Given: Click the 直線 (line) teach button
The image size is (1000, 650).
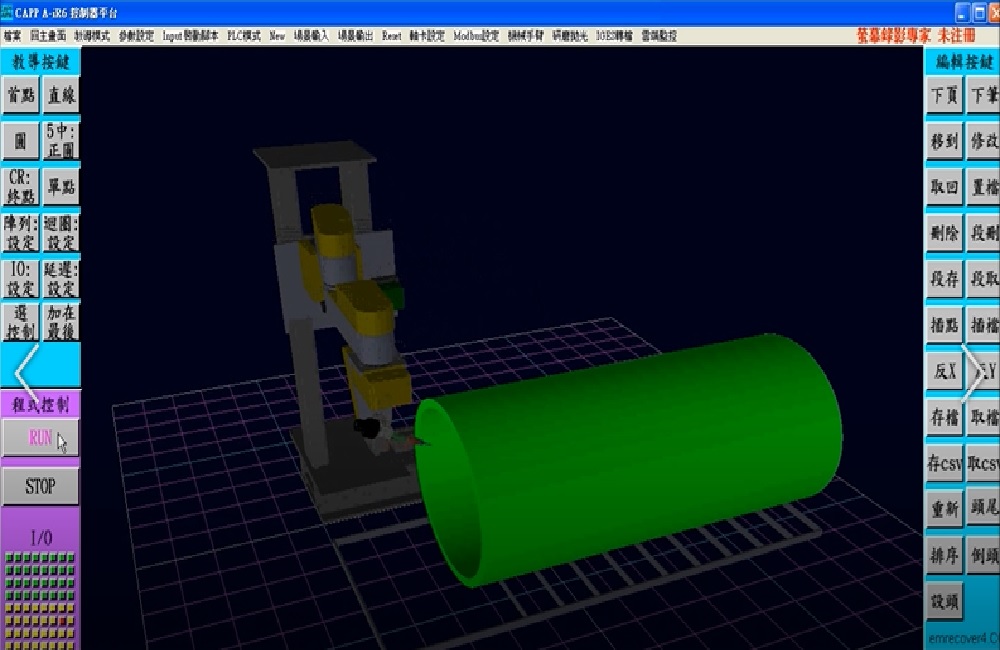Looking at the screenshot, I should 61,95.
